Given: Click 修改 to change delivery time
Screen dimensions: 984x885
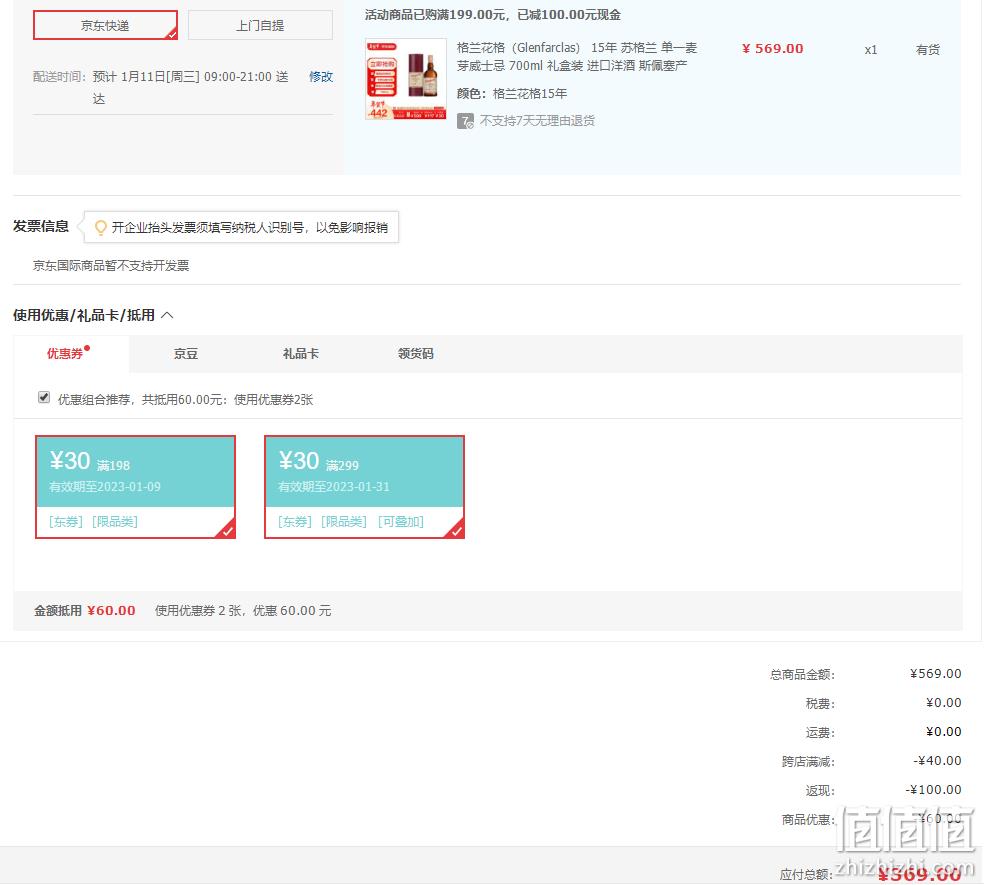Looking at the screenshot, I should pos(321,77).
